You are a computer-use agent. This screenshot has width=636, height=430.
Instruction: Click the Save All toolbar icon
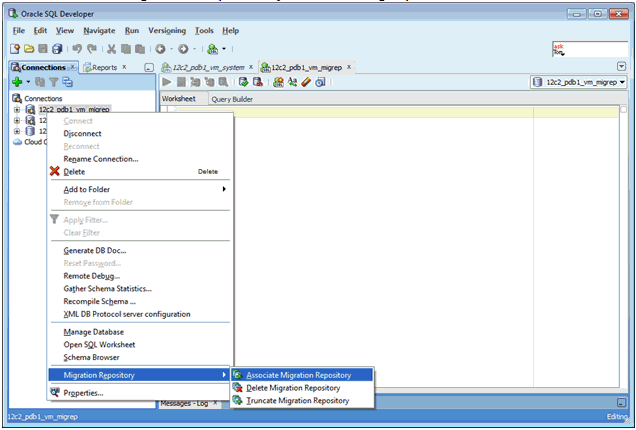coord(57,49)
